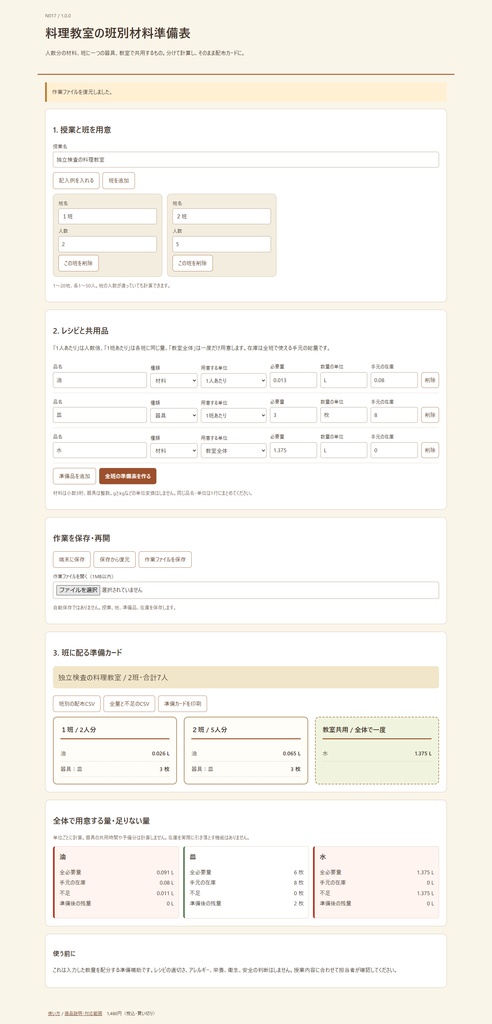Viewport: 492px width, 1024px height.
Task: Click the 手元の在庫 field showing 8
Action: [x=394, y=415]
